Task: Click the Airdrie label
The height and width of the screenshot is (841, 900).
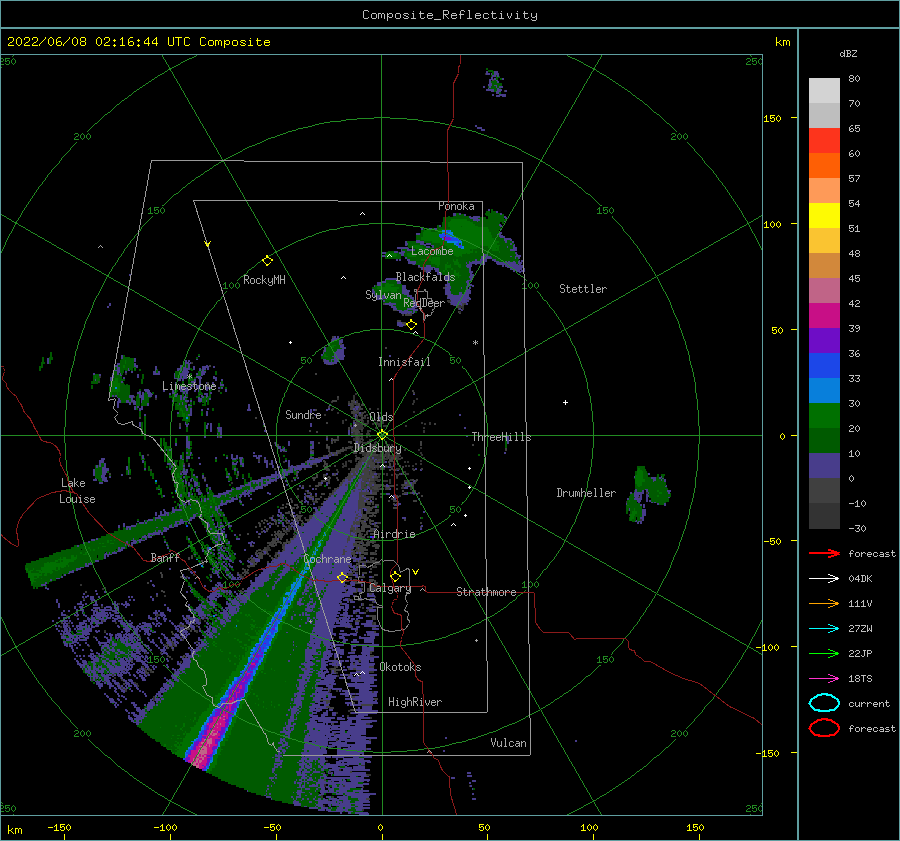Action: [x=394, y=534]
